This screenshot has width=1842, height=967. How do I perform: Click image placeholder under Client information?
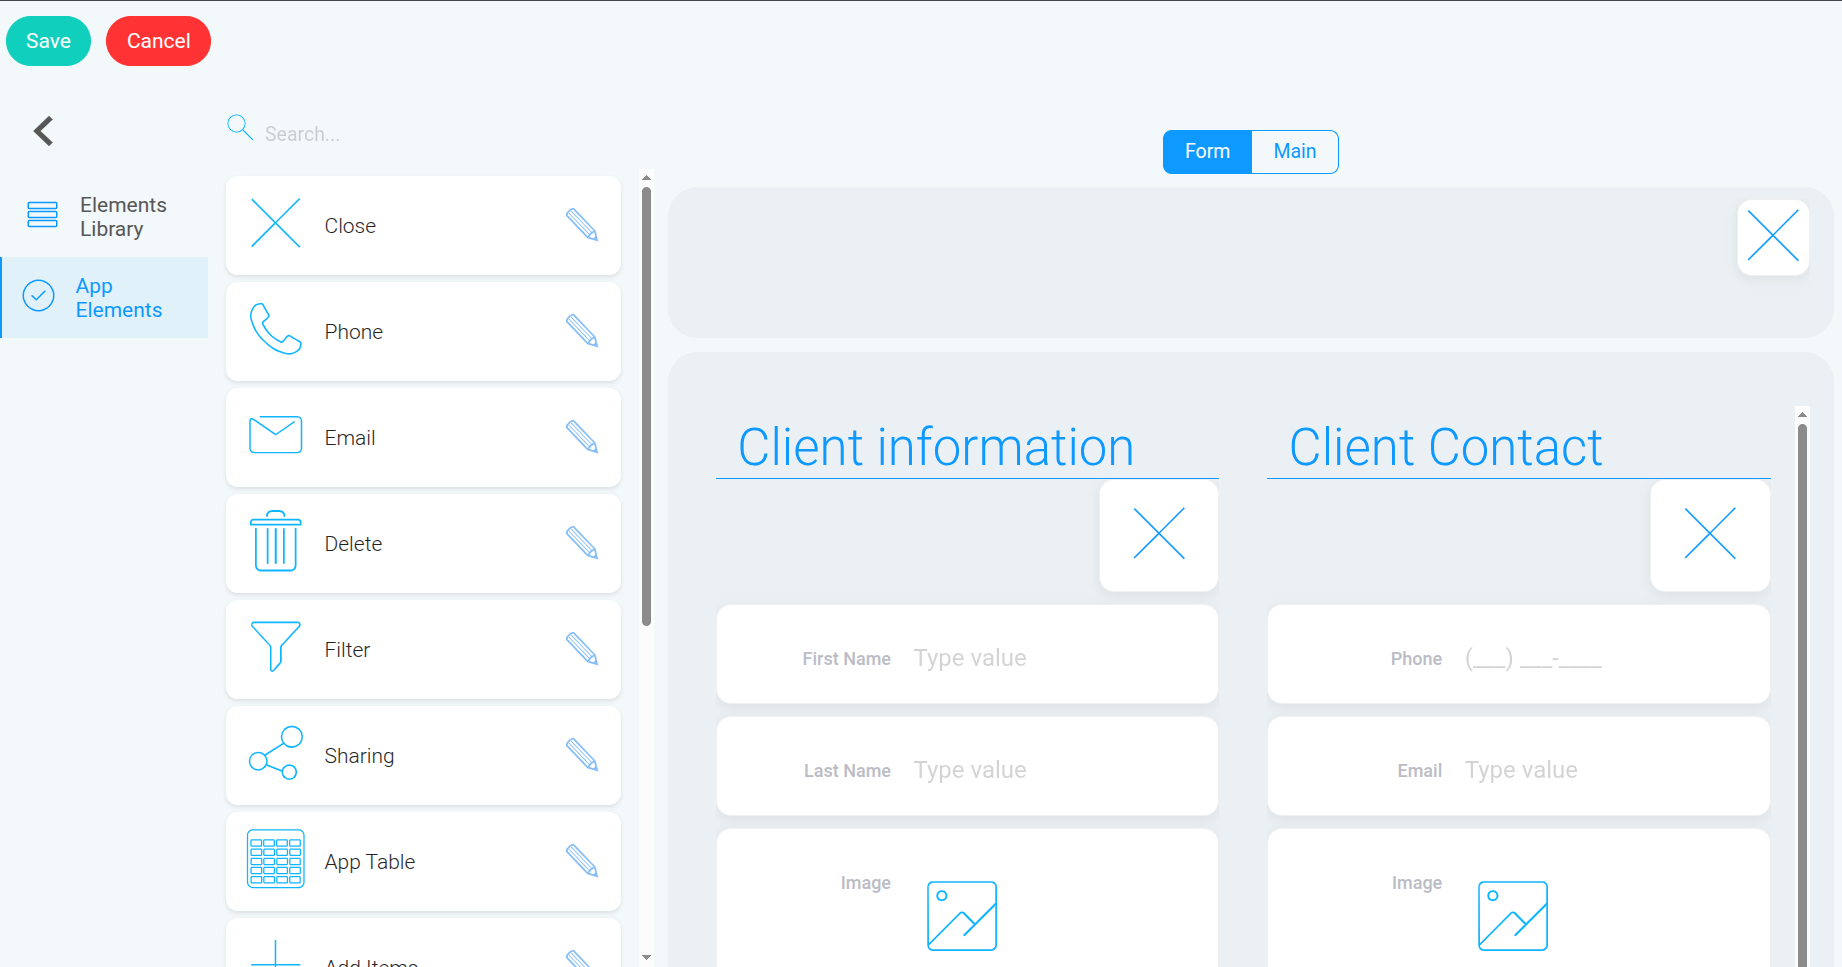(x=962, y=916)
